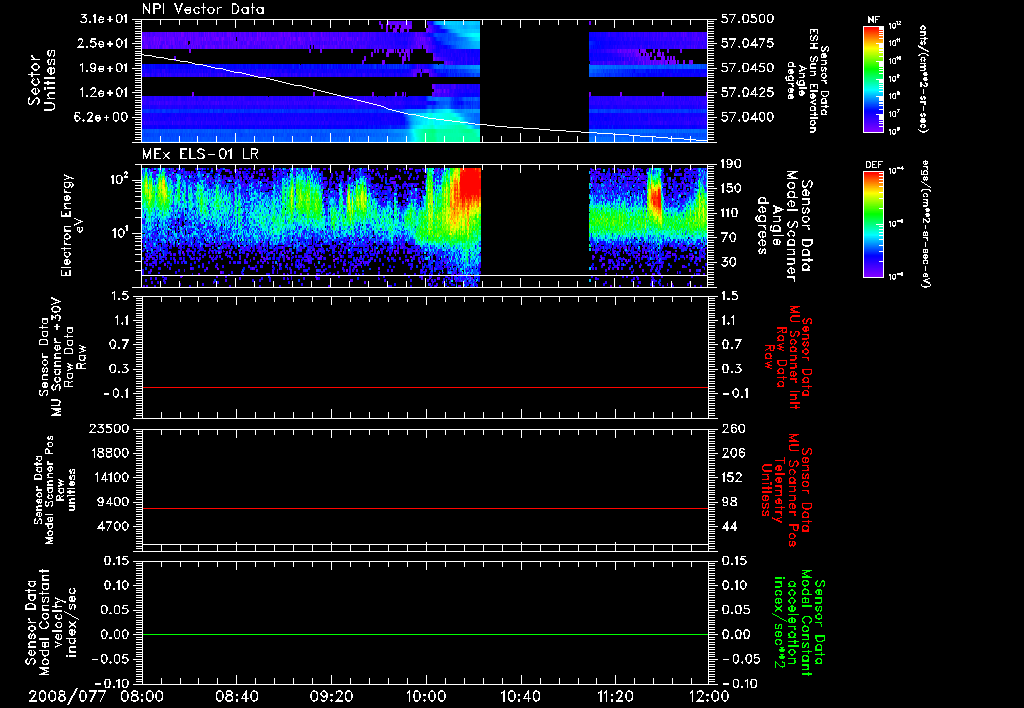1024x708 pixels.
Task: Click the '14100' scanner position tick value
Action: tap(108, 477)
